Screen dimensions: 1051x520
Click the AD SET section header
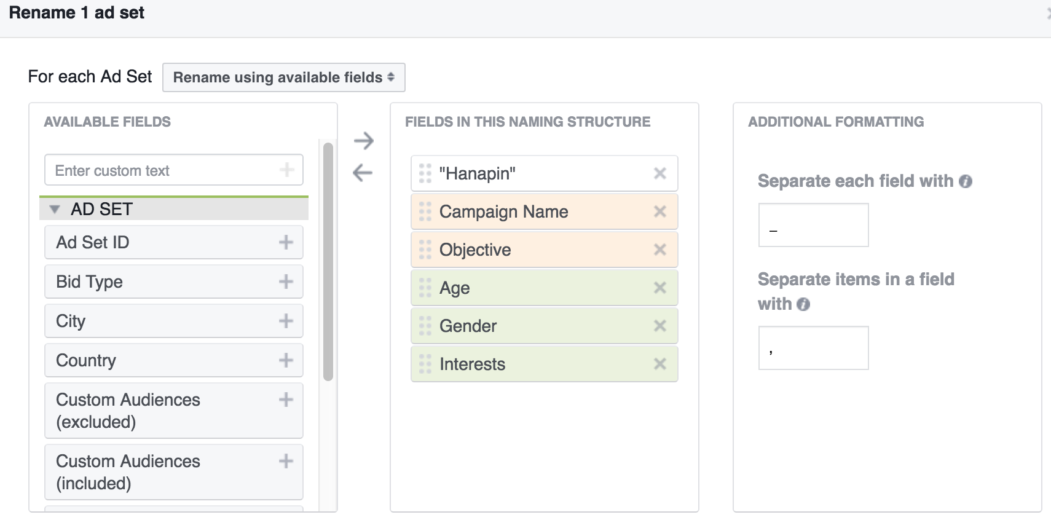click(x=174, y=209)
